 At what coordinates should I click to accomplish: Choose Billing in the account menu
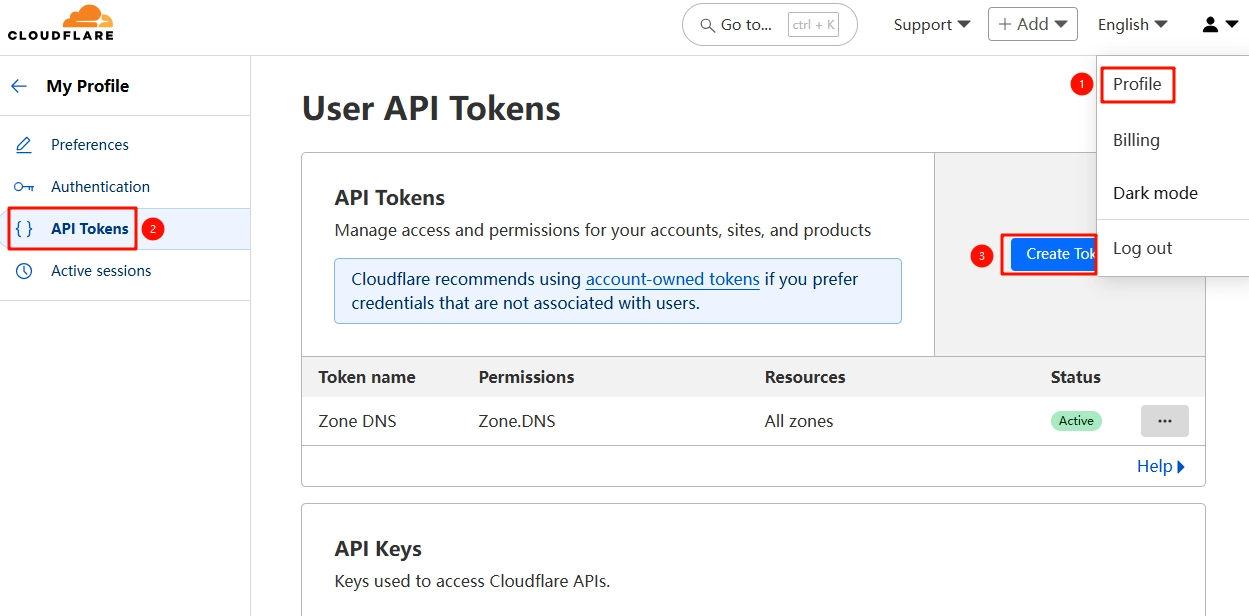[1135, 140]
